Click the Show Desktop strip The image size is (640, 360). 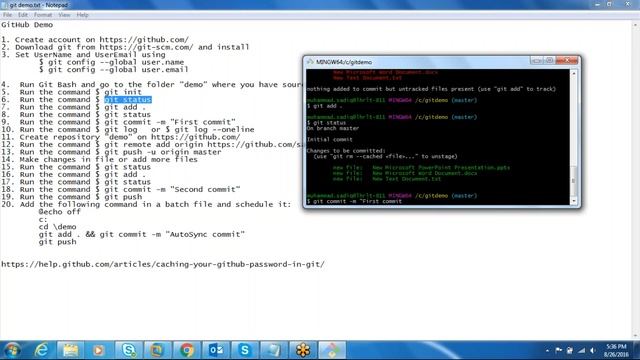pyautogui.click(x=637, y=350)
